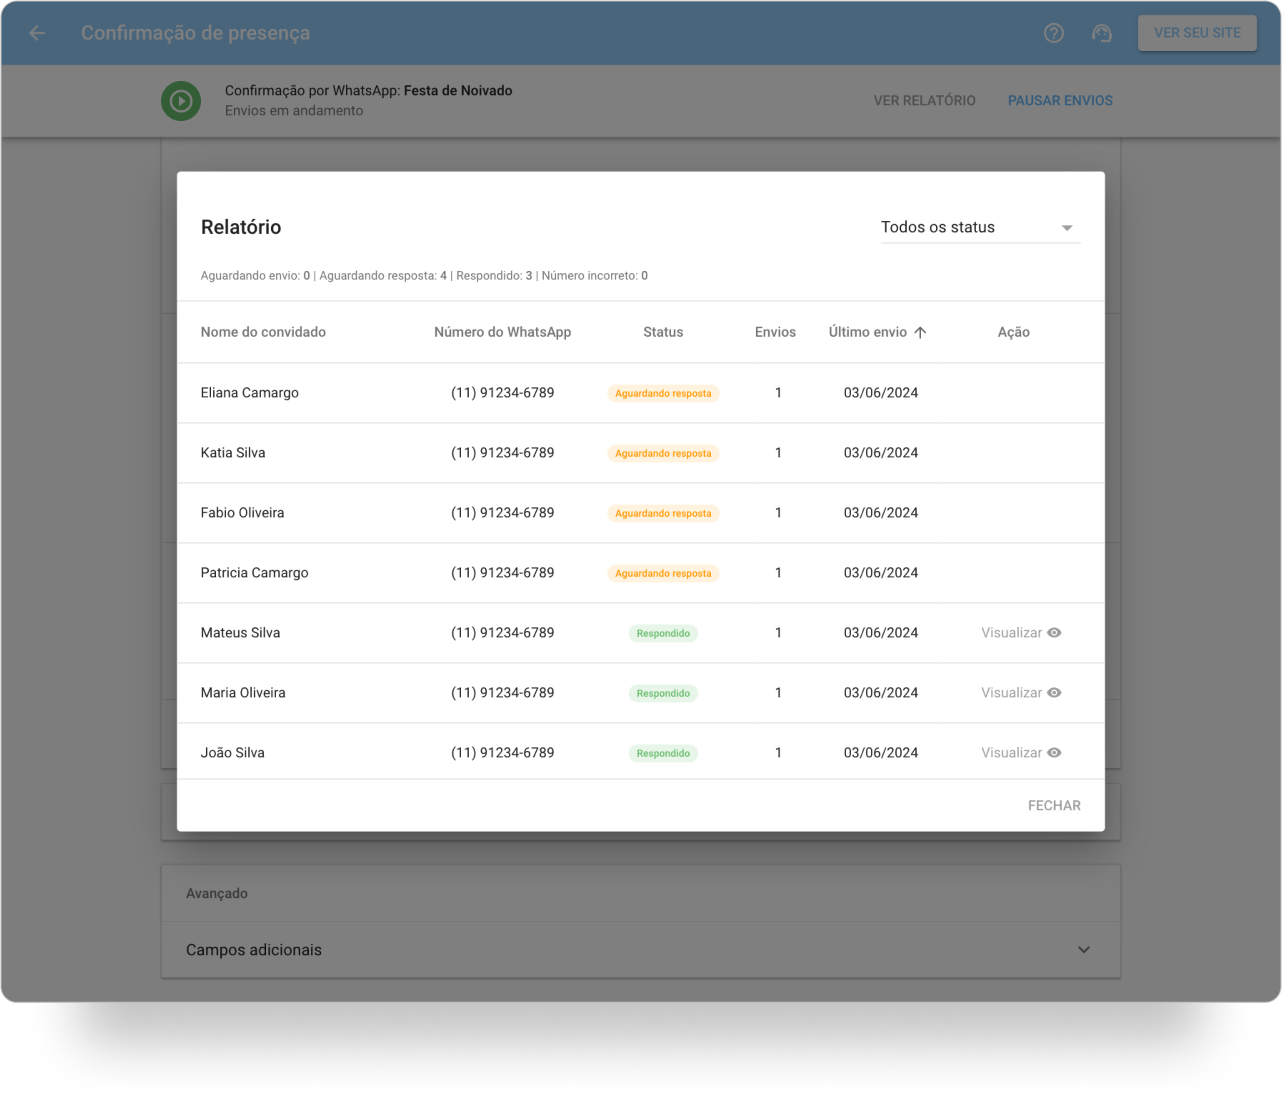This screenshot has width=1282, height=1103.
Task: Select guest Fabio Oliveira
Action: pos(242,513)
